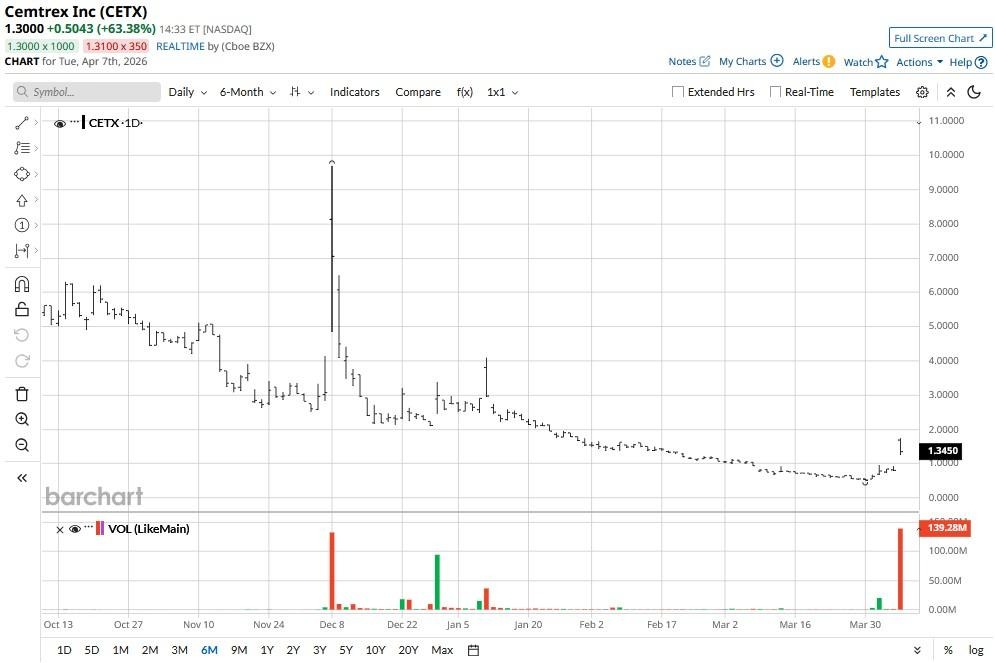995x663 pixels.
Task: Open Templates menu
Action: (874, 92)
